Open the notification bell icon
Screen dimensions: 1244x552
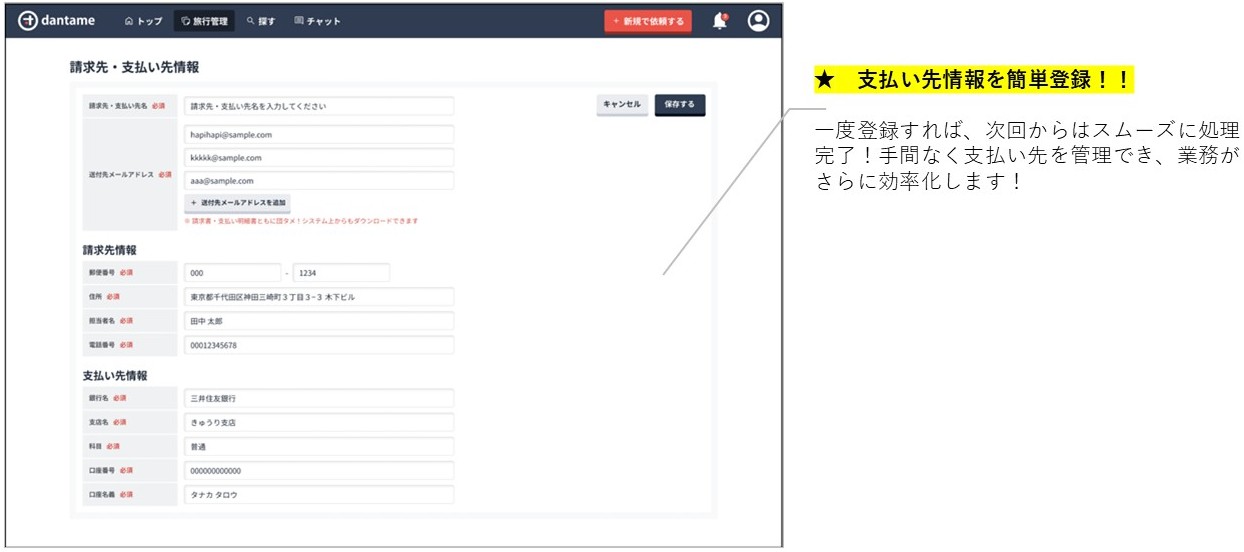point(720,21)
